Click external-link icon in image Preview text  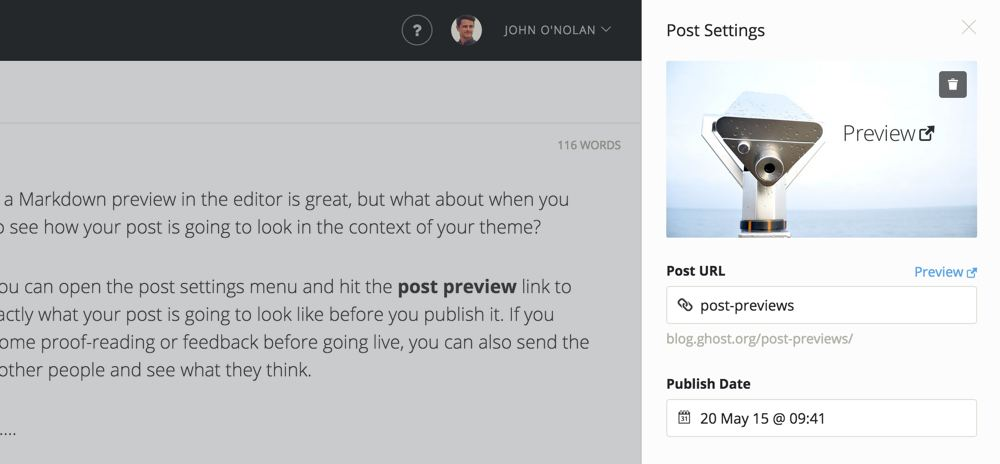pyautogui.click(x=927, y=133)
